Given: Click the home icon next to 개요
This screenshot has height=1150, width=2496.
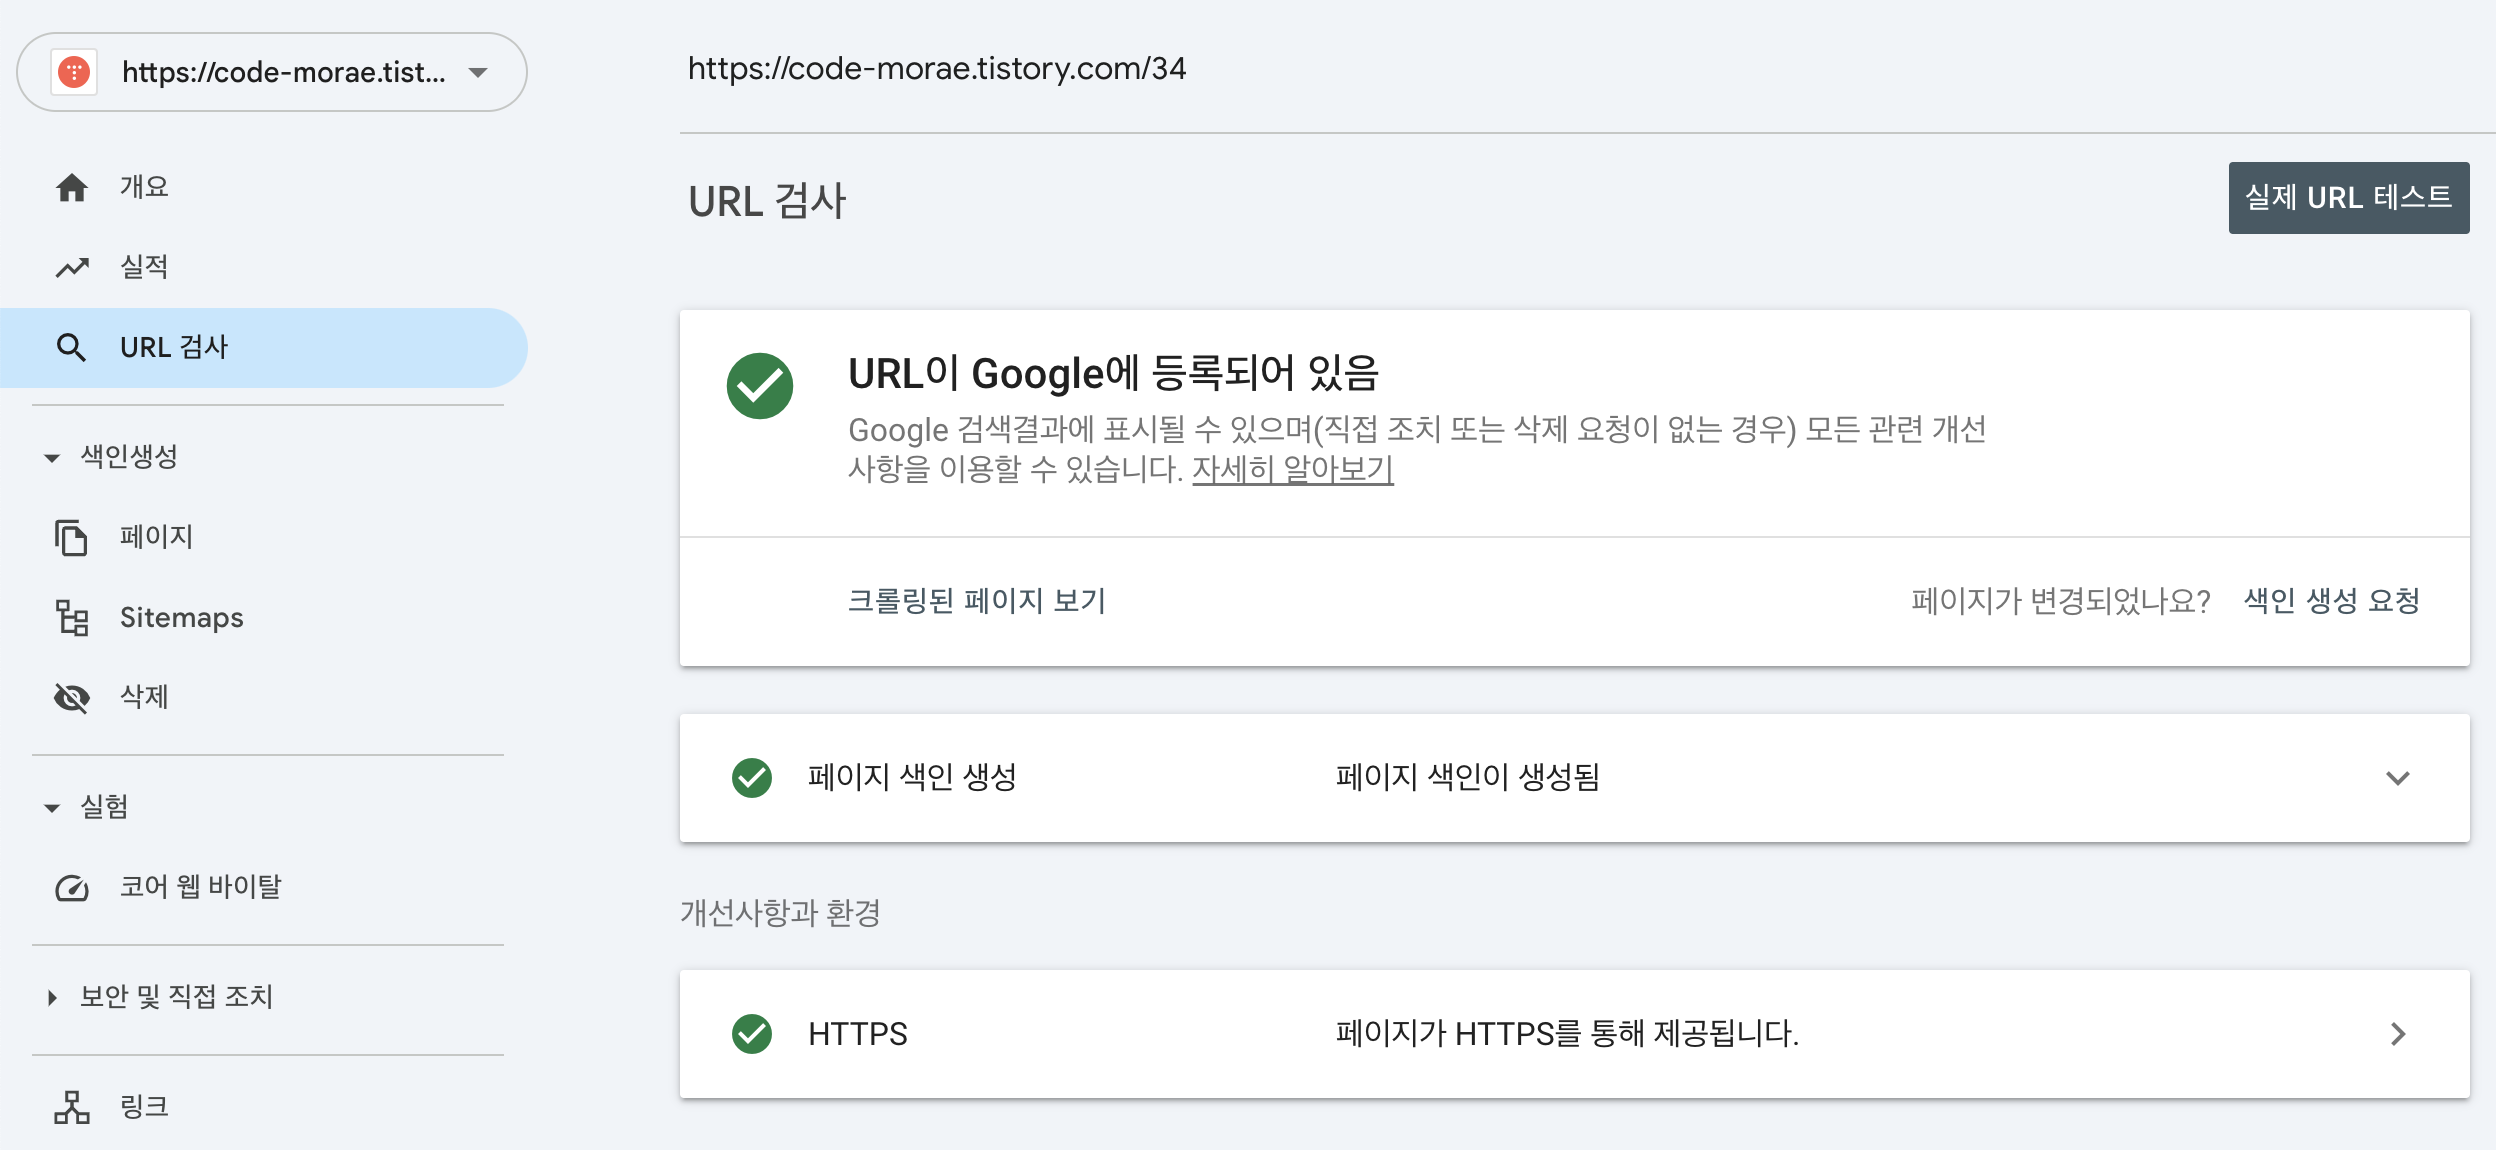Looking at the screenshot, I should pyautogui.click(x=72, y=187).
